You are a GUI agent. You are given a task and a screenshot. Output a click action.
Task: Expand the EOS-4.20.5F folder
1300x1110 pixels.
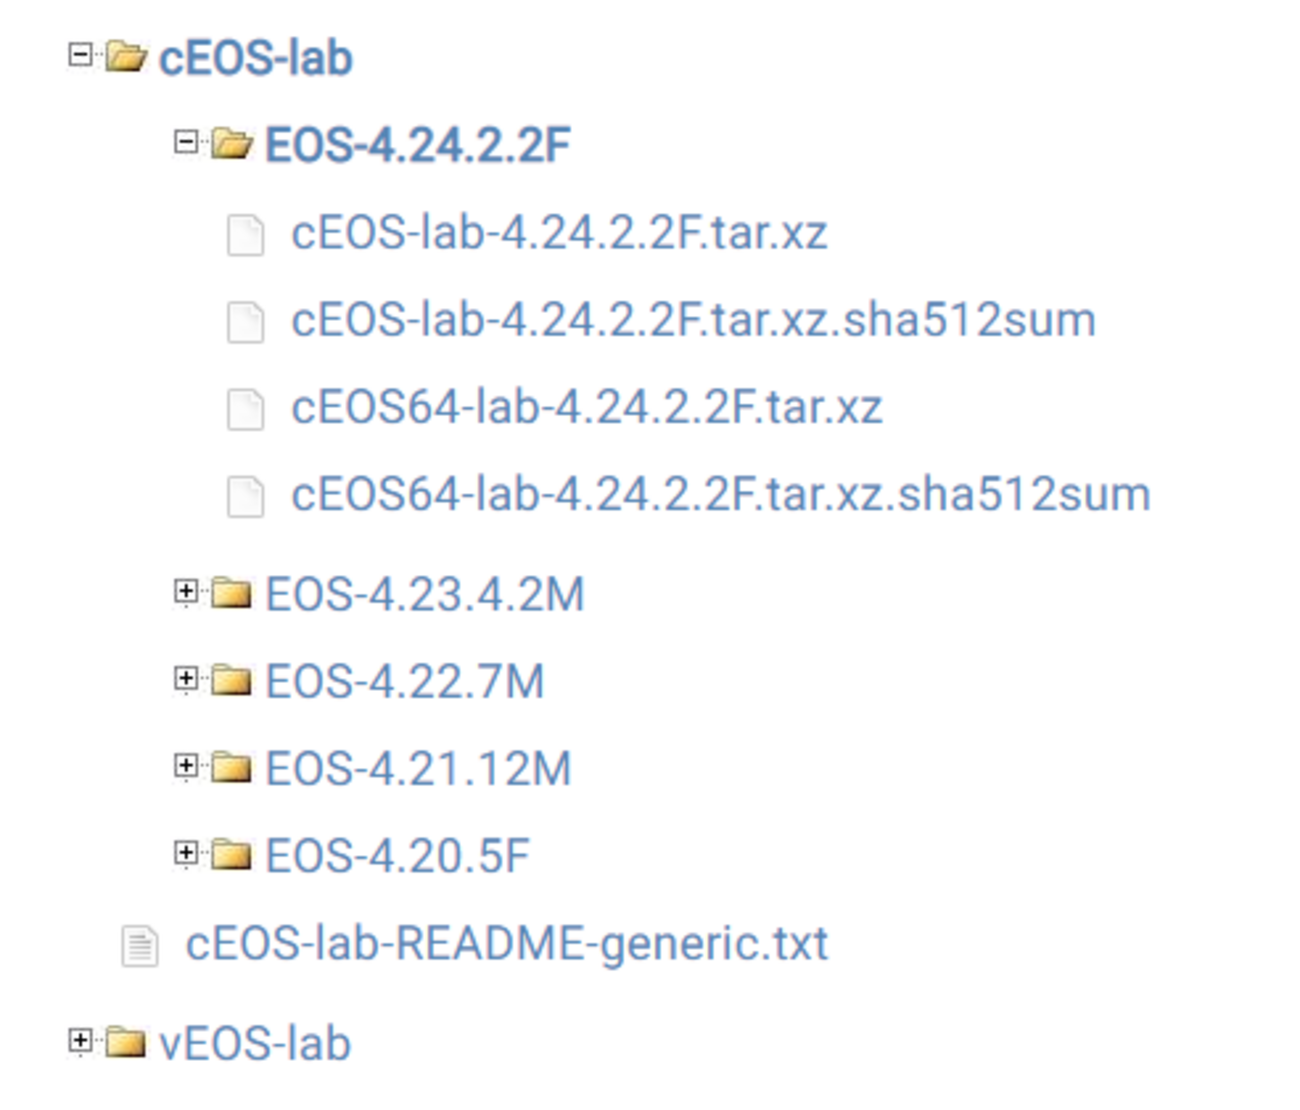tap(185, 853)
